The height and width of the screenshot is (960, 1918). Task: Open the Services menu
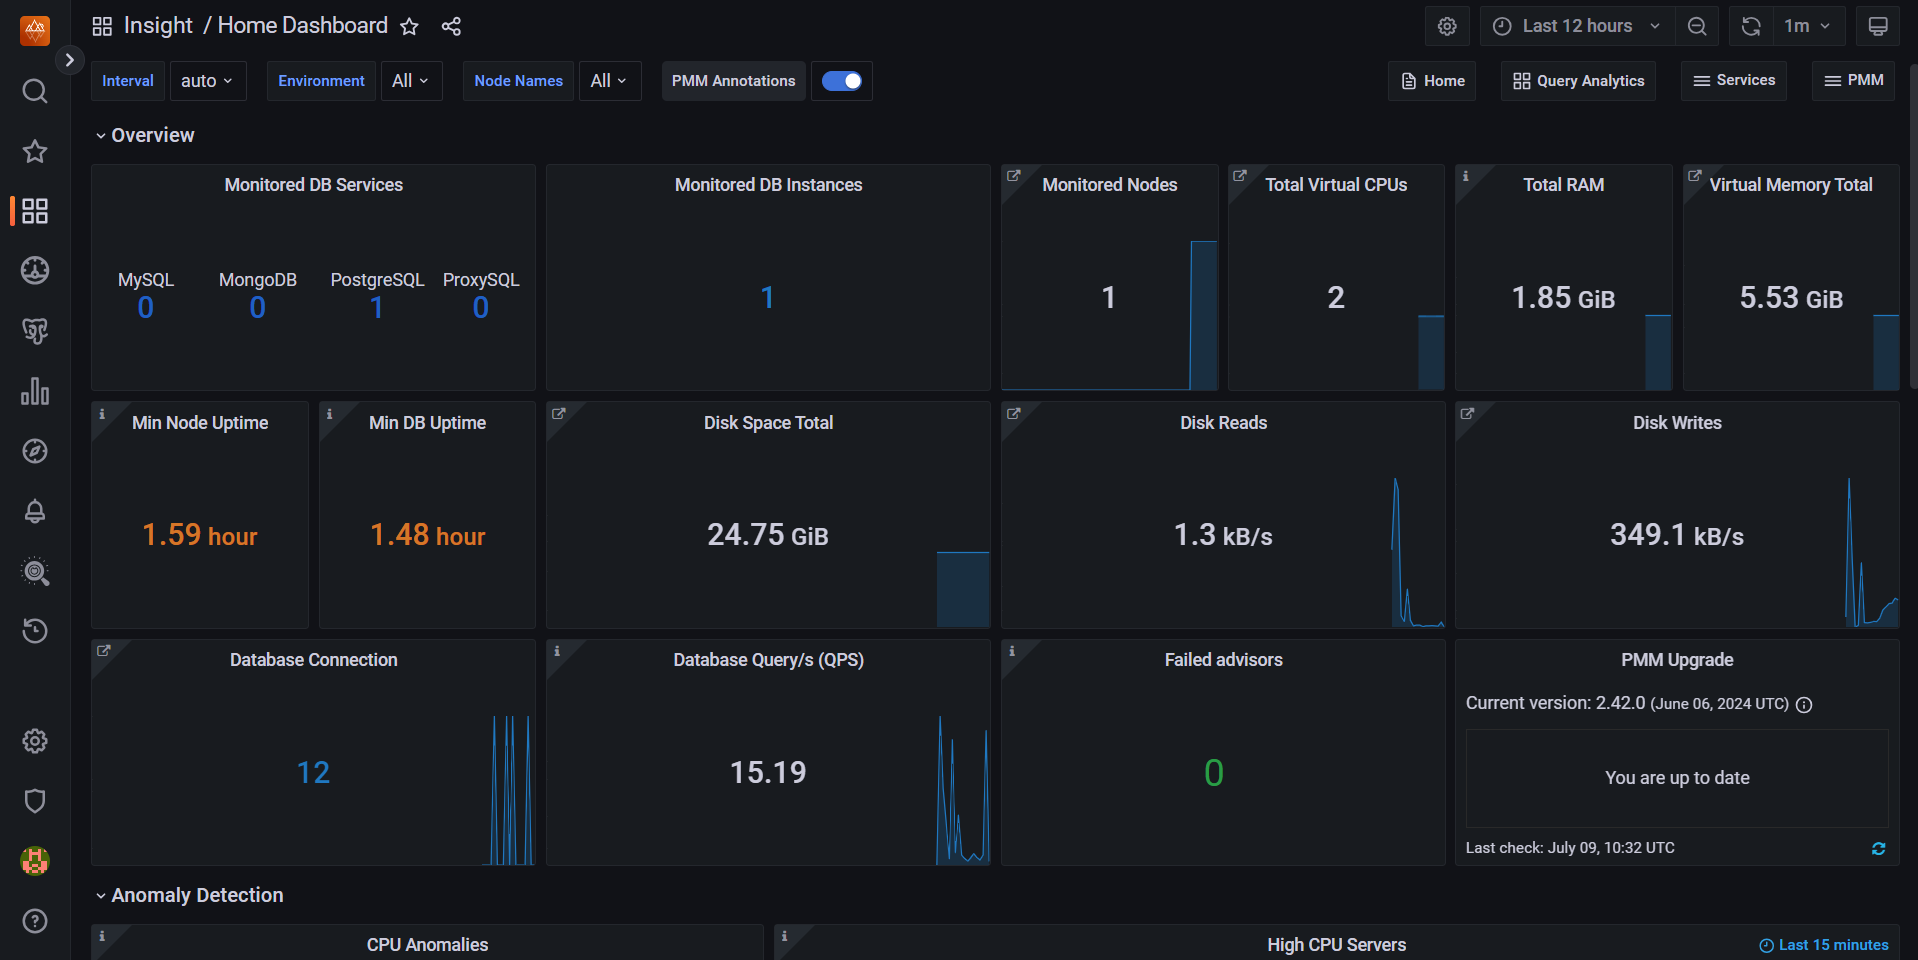click(x=1734, y=80)
